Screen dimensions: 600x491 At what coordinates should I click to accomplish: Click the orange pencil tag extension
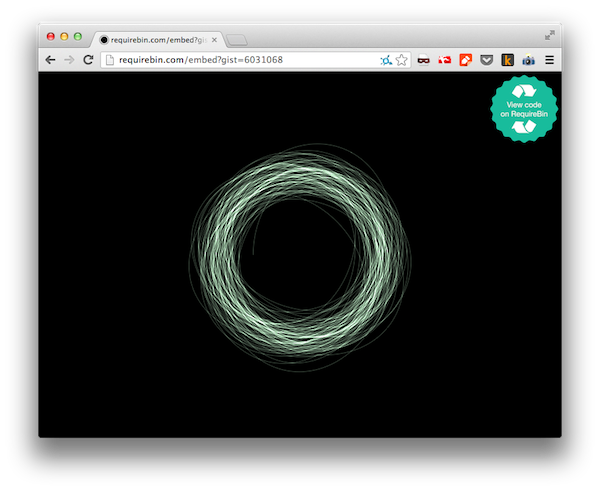point(465,60)
